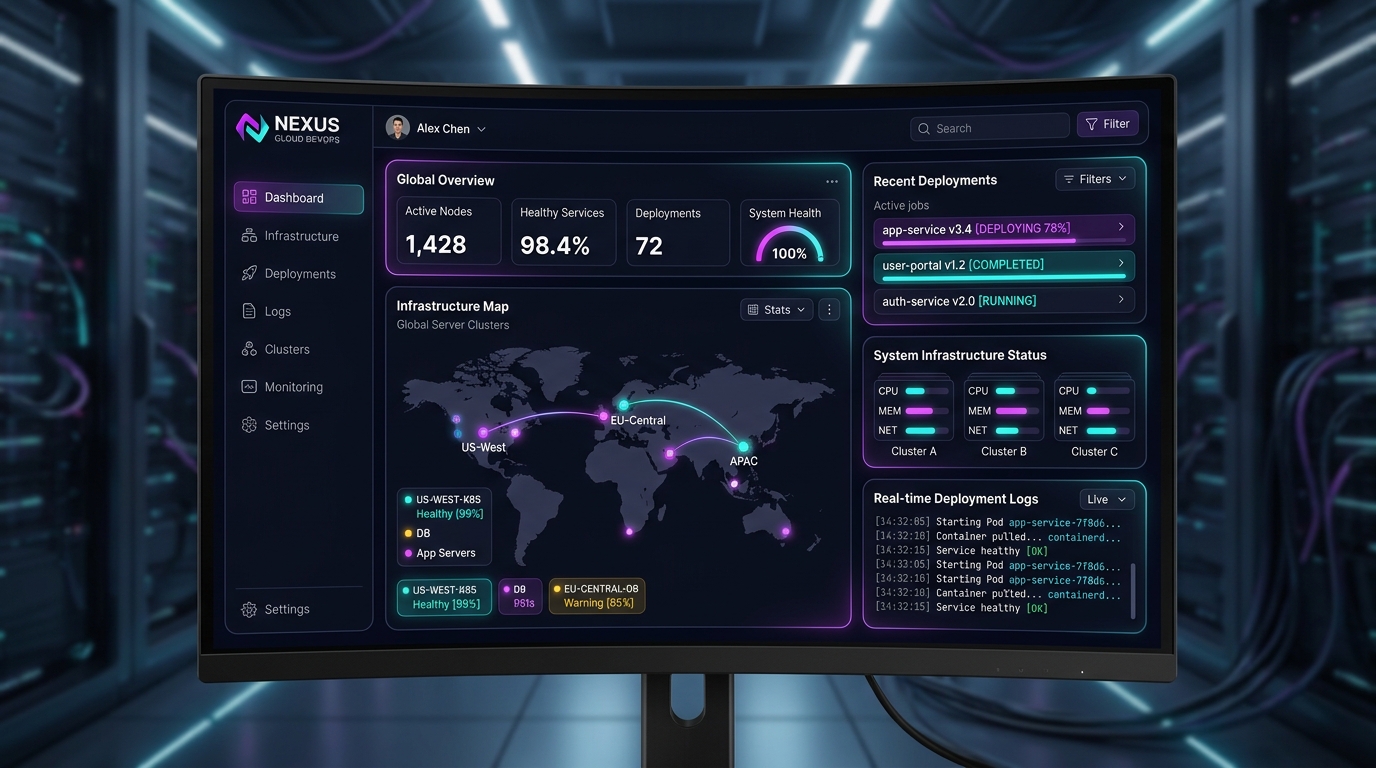Open the Dashboard sidebar item
The height and width of the screenshot is (768, 1376).
tap(298, 198)
